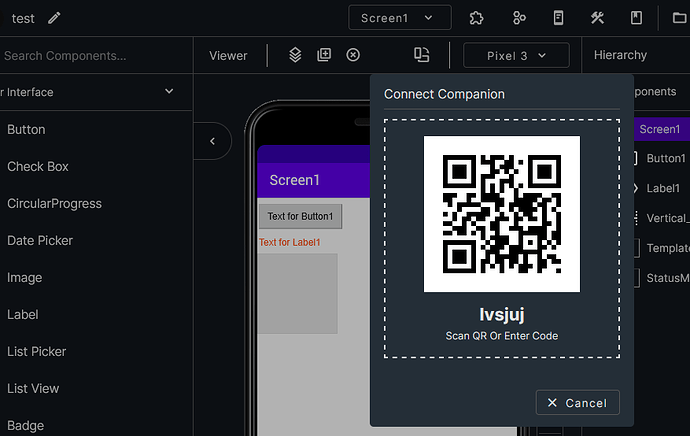Expand Label1 chevron in the hierarchy

tap(635, 188)
